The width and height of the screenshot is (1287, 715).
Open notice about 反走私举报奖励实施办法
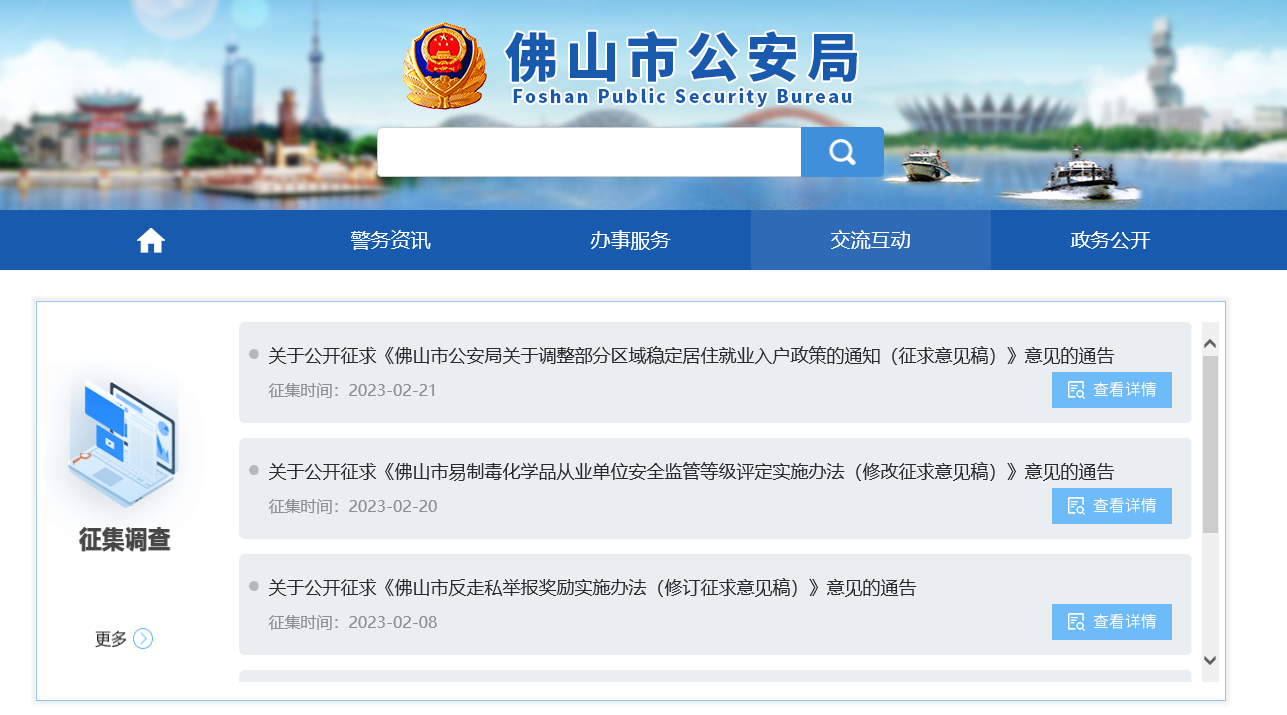(592, 588)
